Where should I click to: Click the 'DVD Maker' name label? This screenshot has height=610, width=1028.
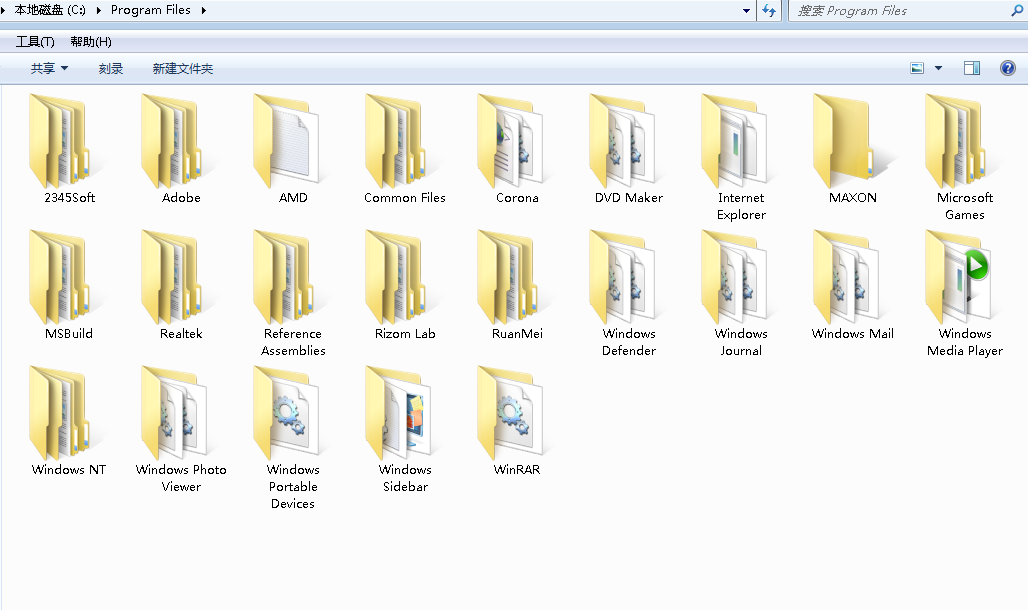tap(629, 197)
